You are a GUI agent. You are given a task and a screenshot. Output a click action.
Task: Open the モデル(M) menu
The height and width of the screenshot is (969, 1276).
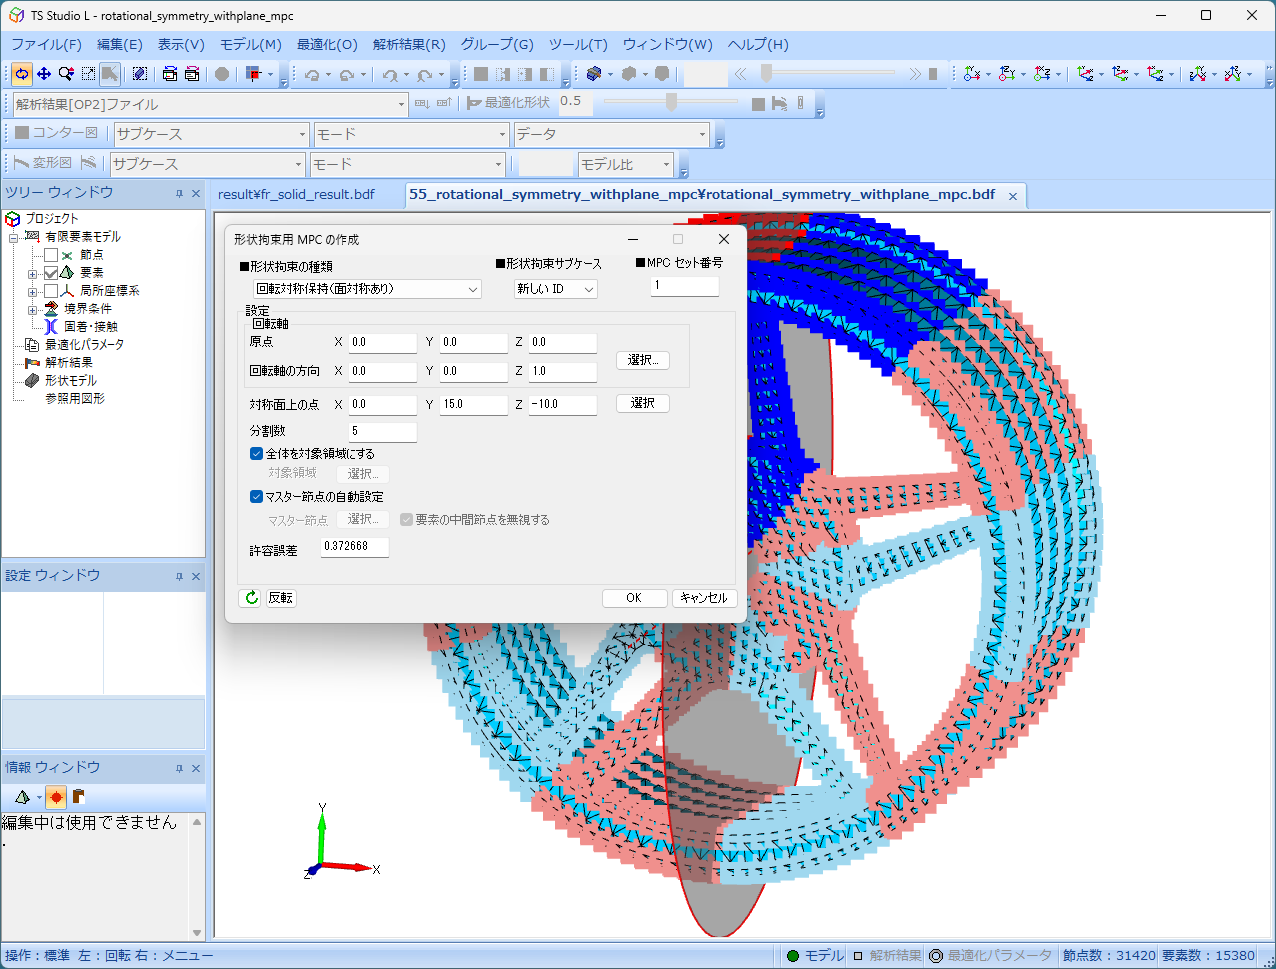click(251, 45)
